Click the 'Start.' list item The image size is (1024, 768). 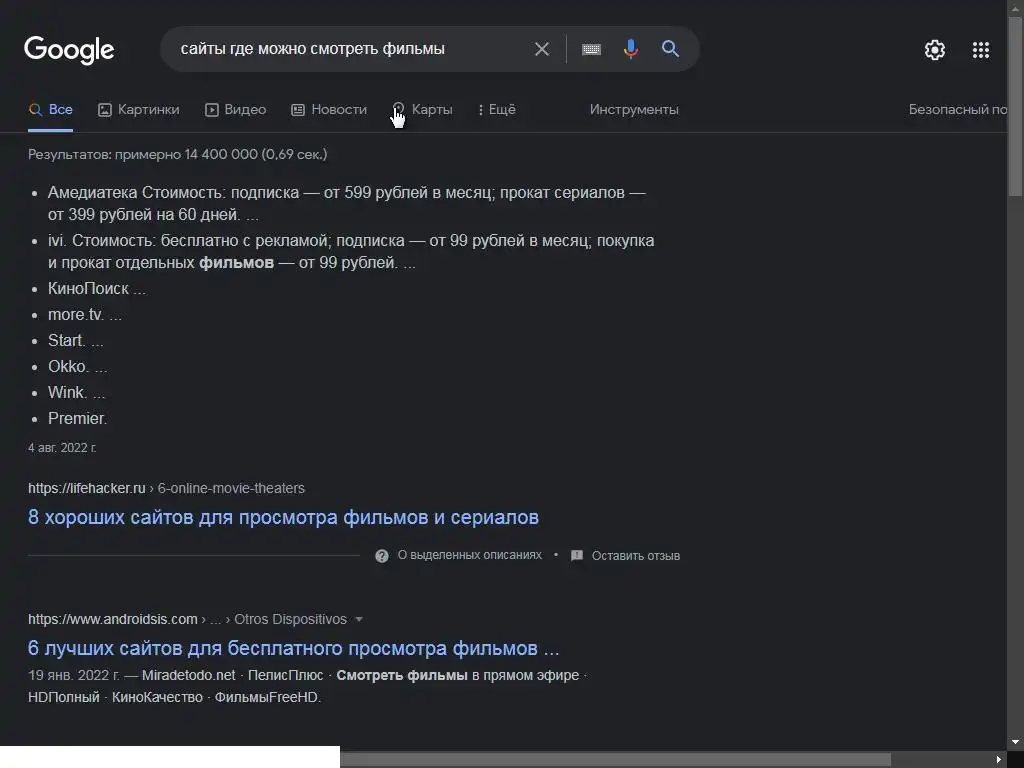pyautogui.click(x=76, y=341)
